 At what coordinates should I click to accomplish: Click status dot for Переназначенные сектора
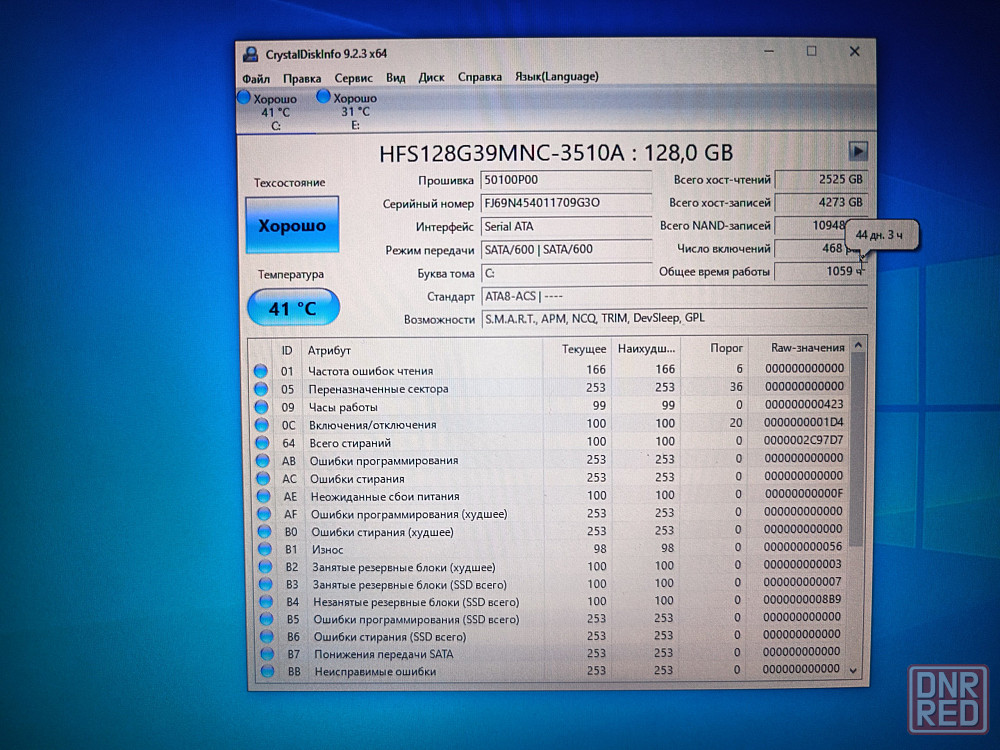(x=261, y=389)
